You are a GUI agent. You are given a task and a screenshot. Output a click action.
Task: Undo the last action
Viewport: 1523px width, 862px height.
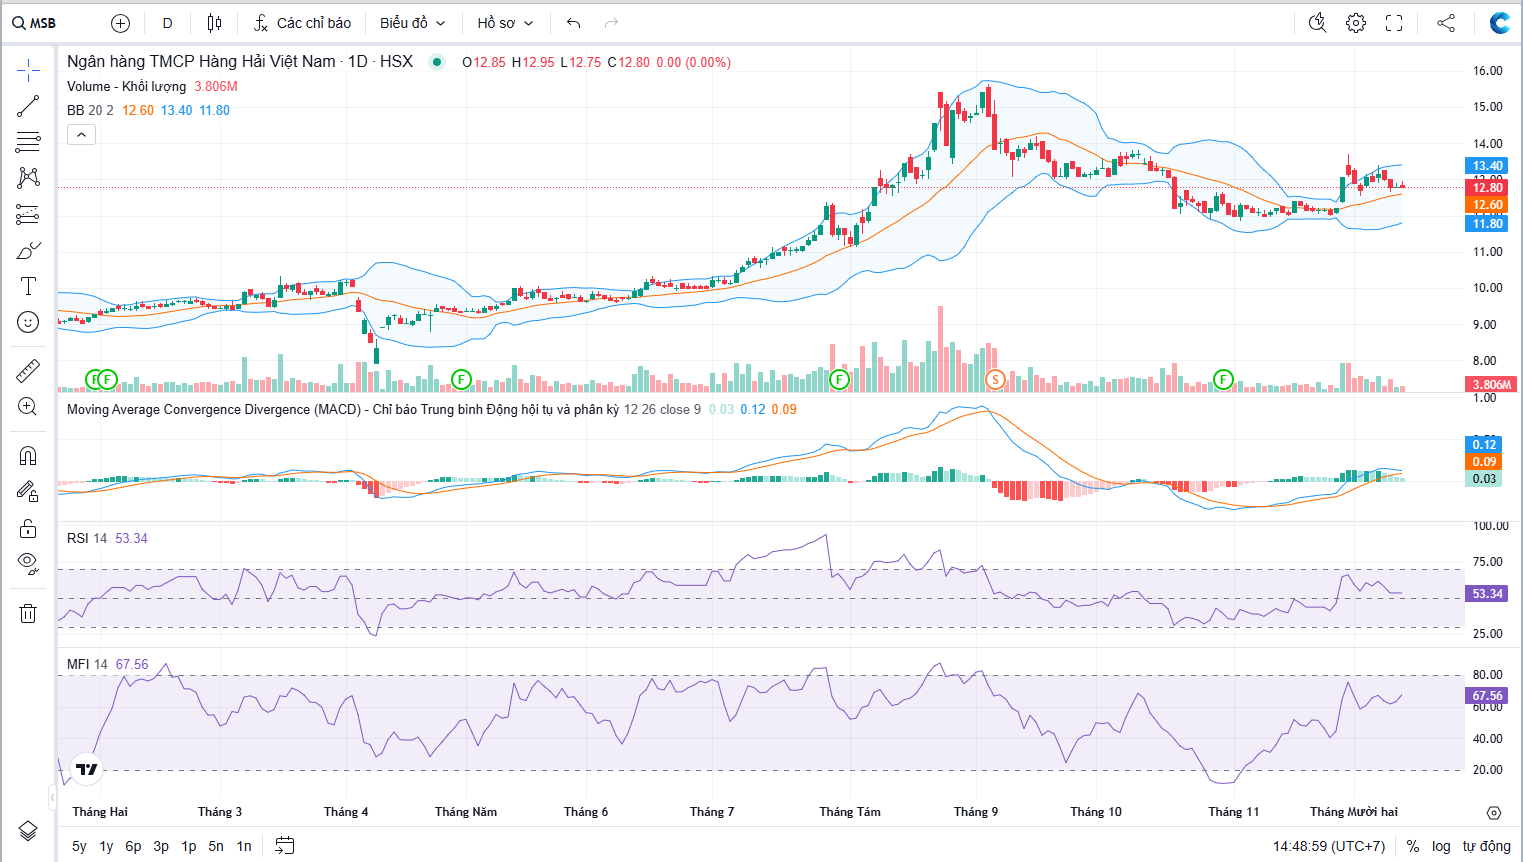click(x=573, y=23)
